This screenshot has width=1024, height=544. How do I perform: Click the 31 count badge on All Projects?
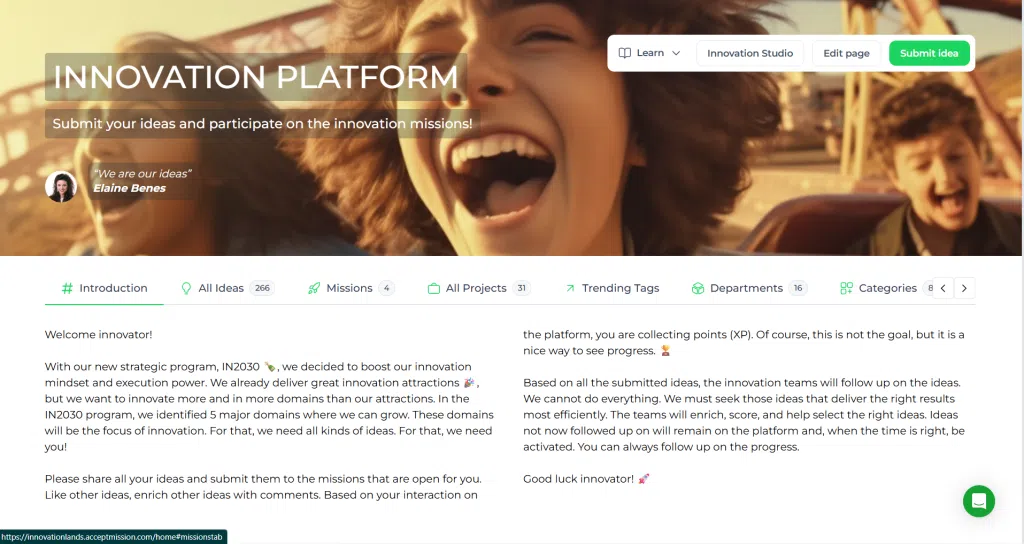(x=522, y=288)
